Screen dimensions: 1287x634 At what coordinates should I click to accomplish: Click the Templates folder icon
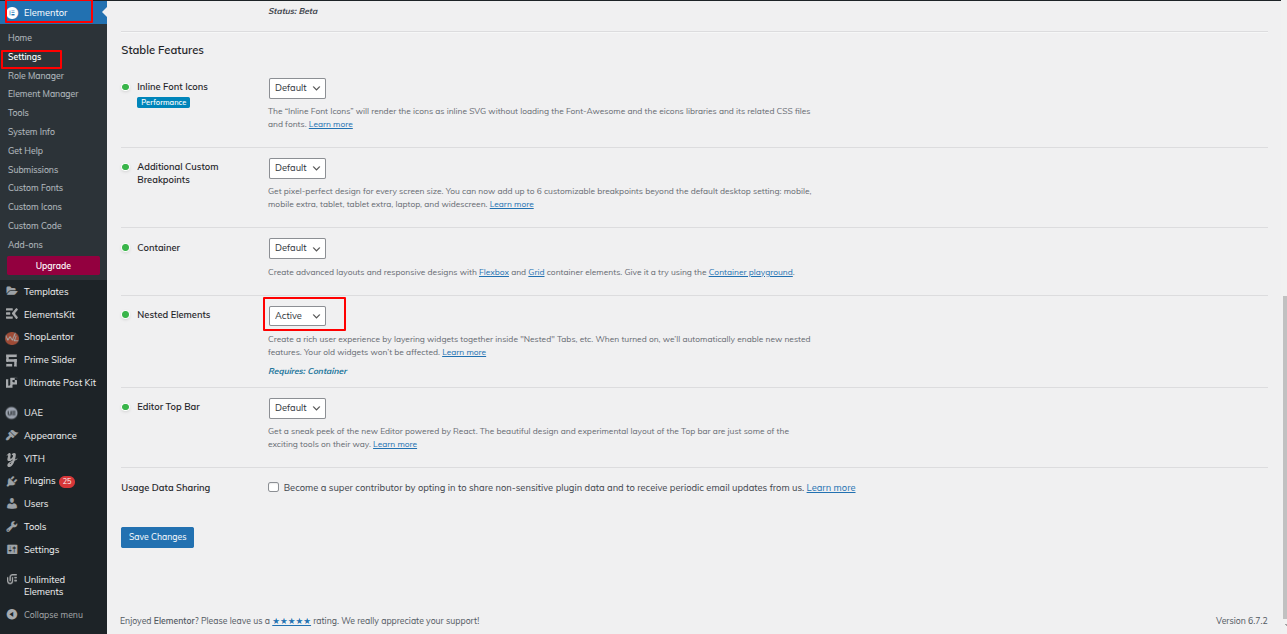point(12,292)
